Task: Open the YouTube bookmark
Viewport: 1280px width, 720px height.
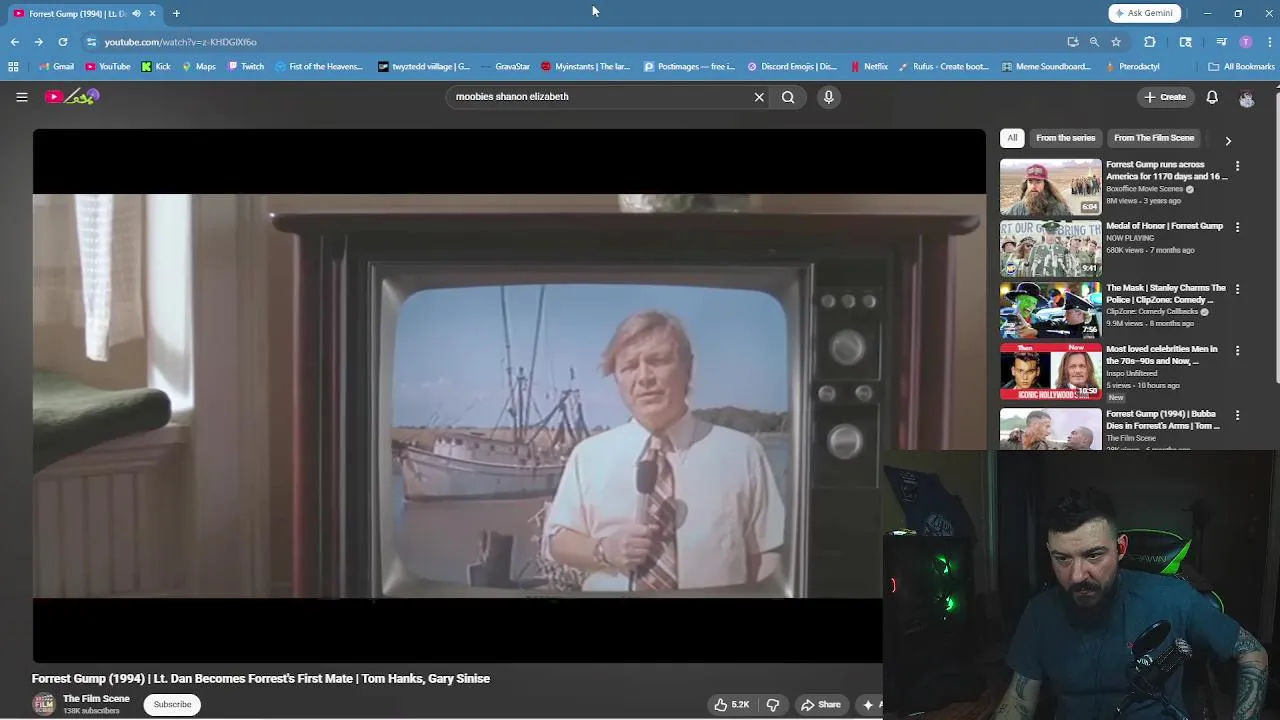Action: (x=108, y=67)
